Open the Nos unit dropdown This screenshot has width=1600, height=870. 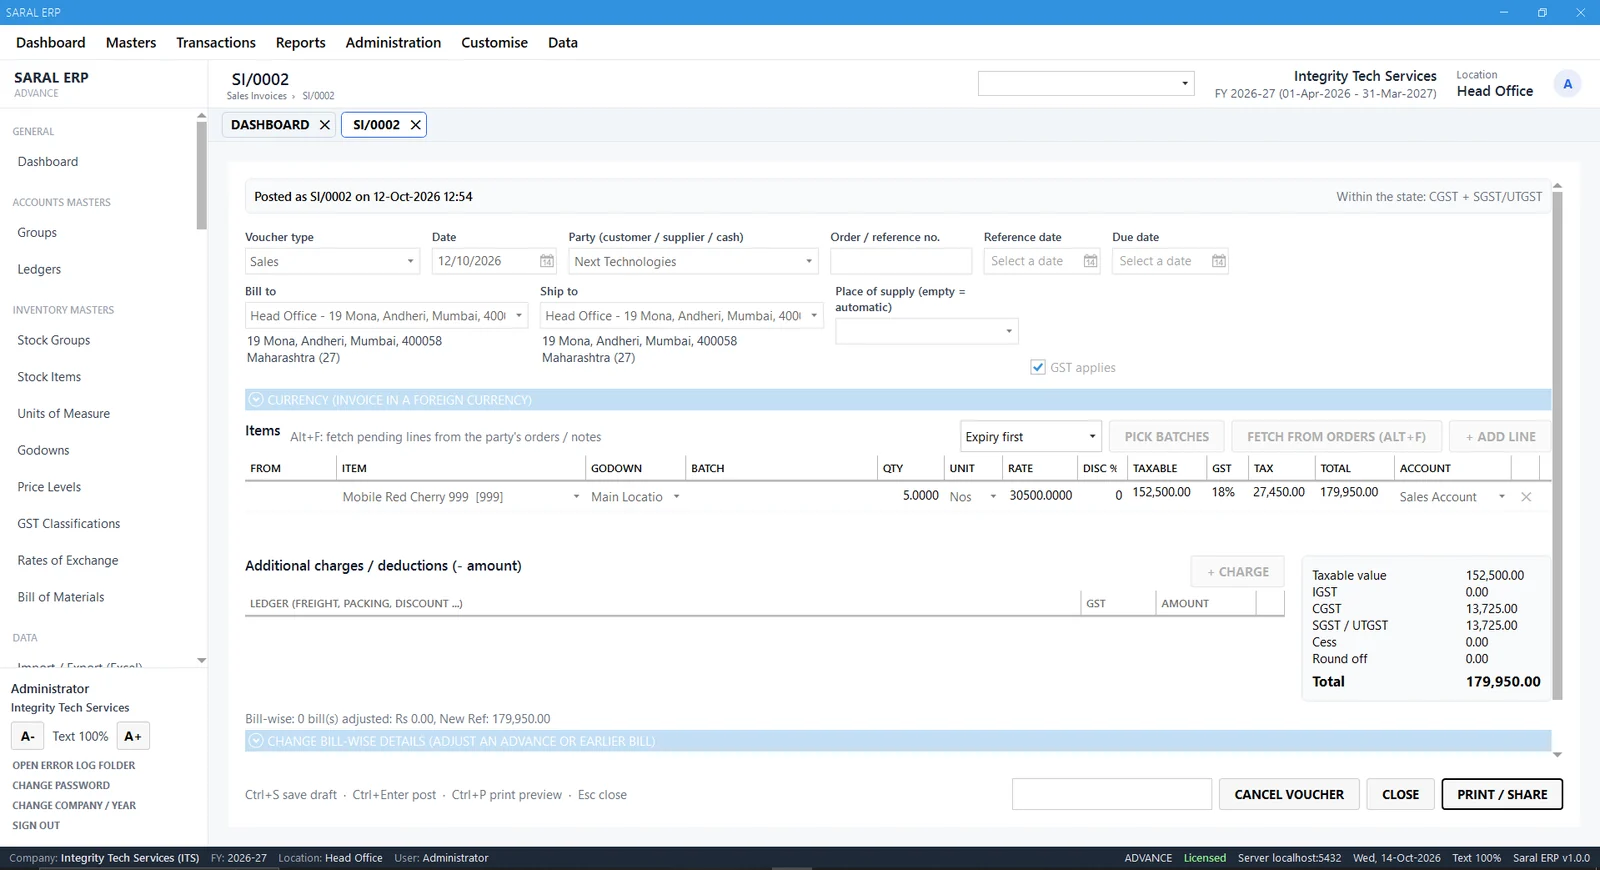coord(973,497)
